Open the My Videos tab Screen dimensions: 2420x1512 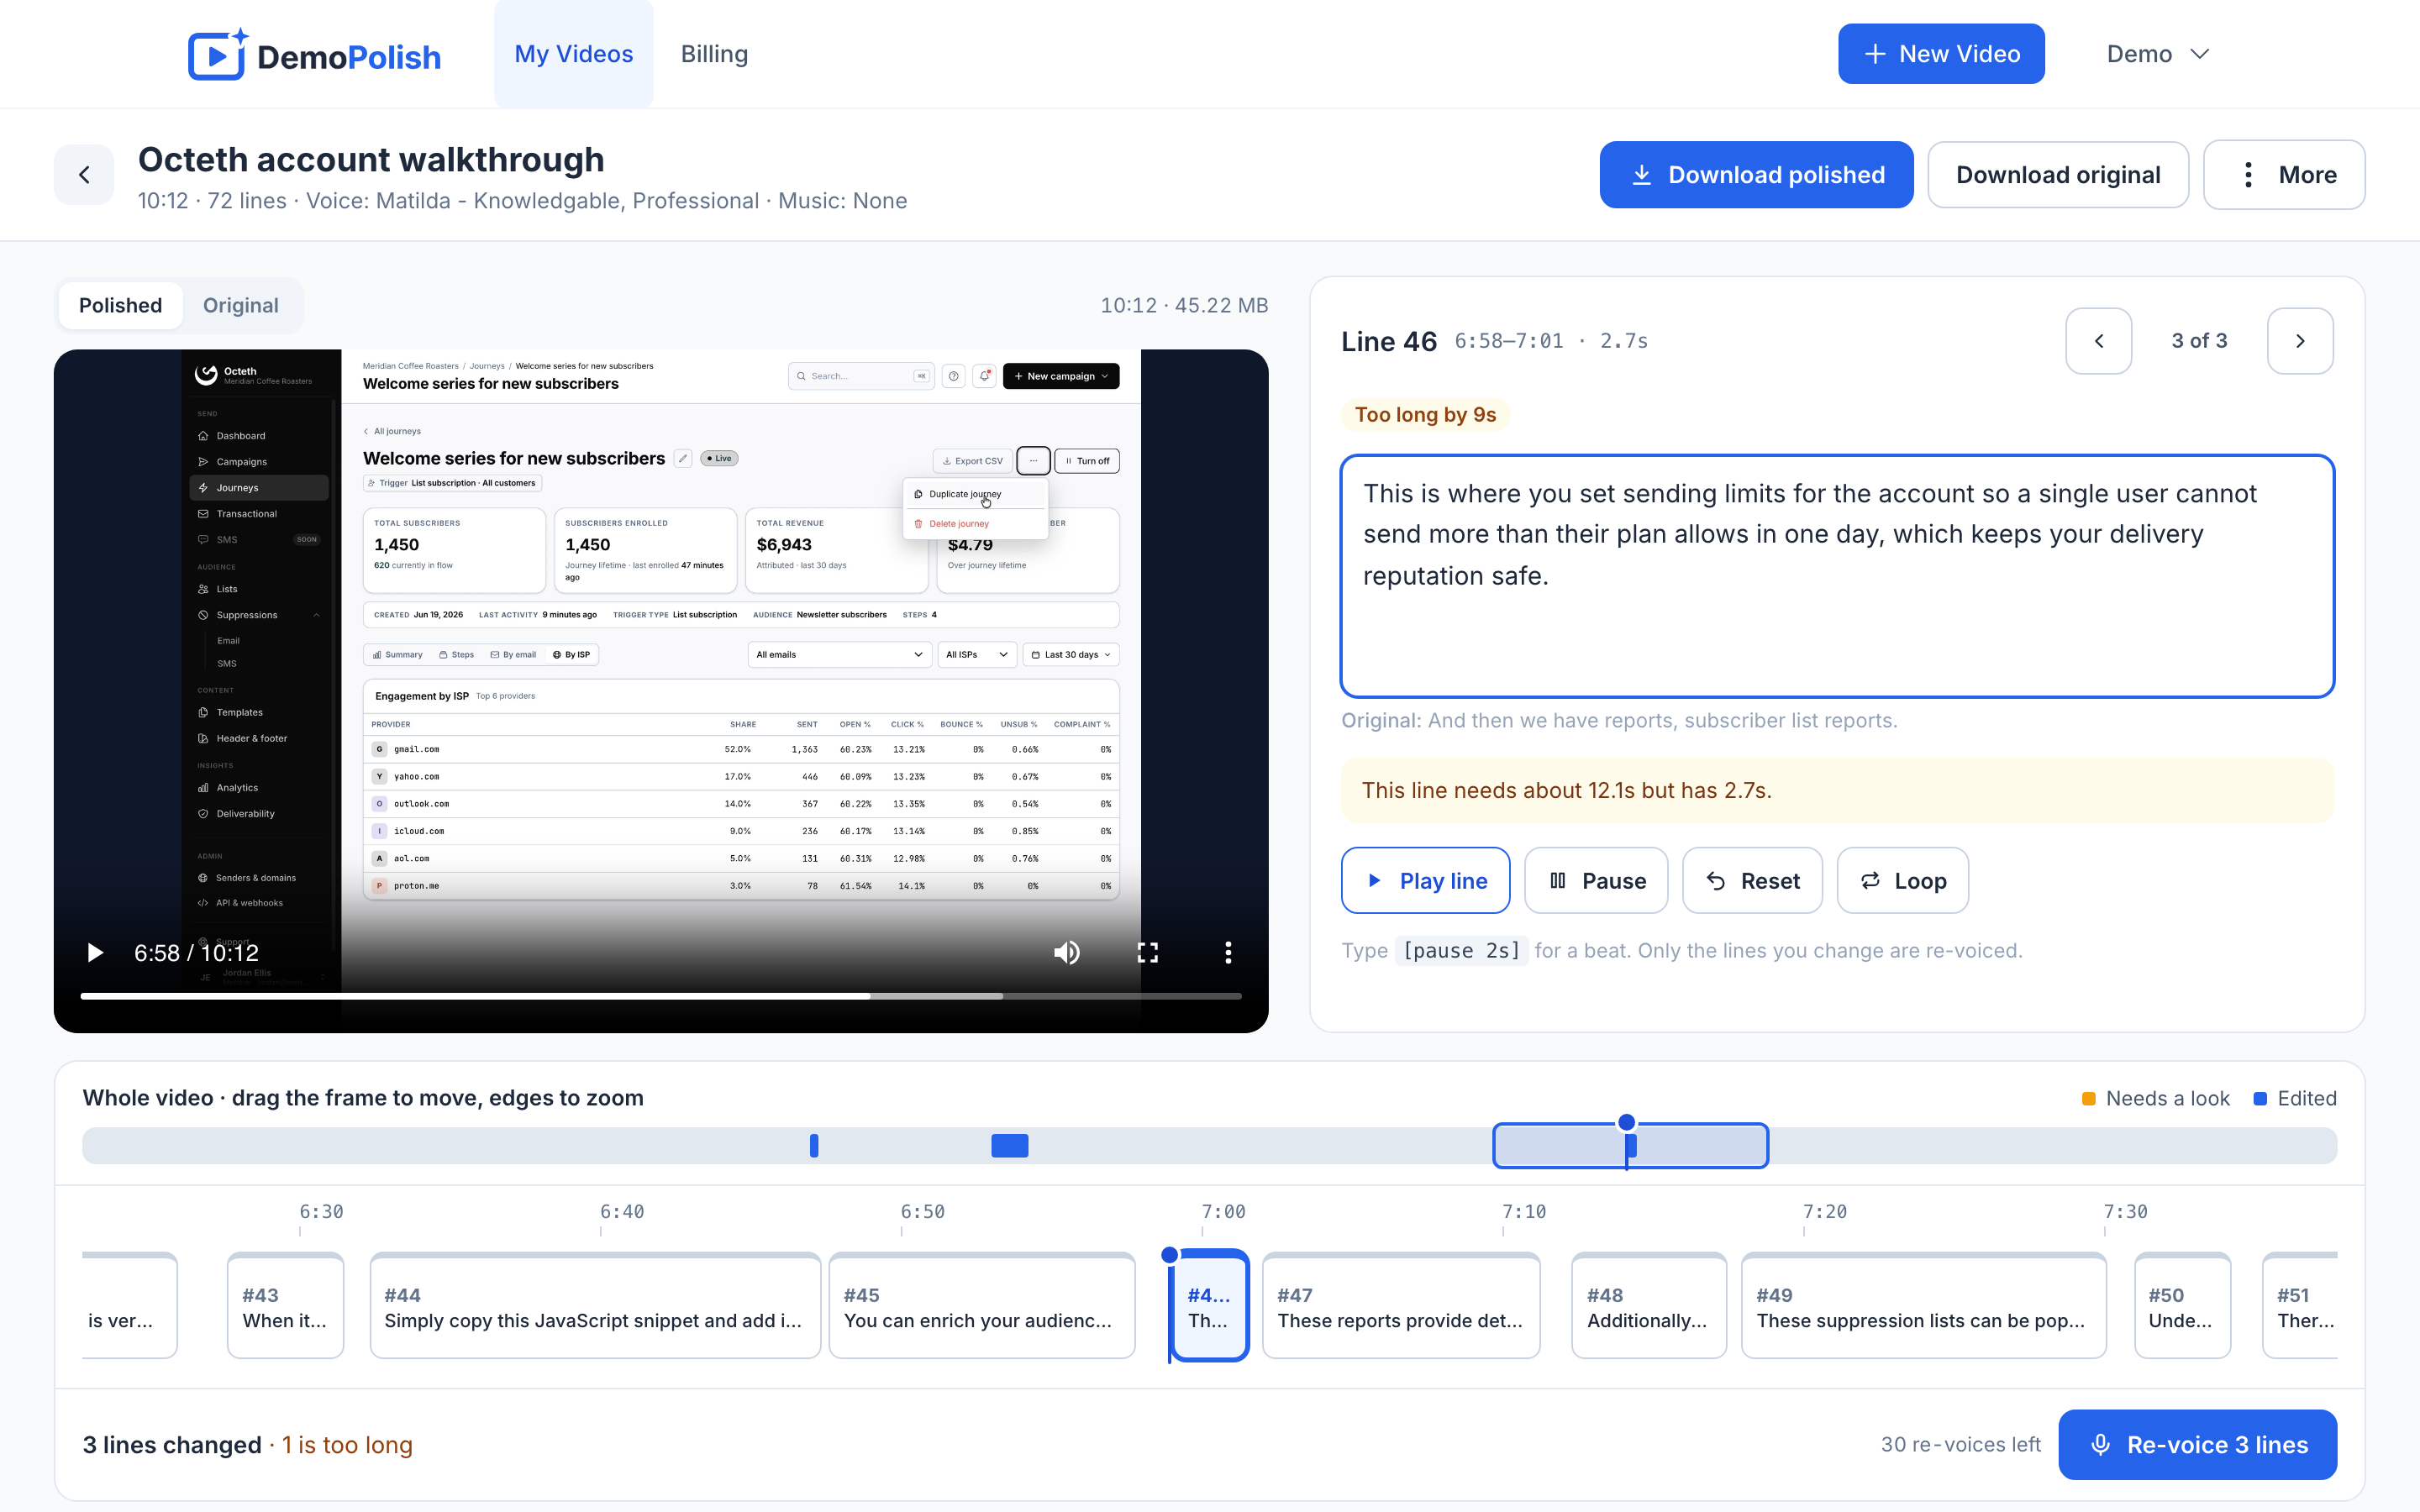click(x=573, y=54)
